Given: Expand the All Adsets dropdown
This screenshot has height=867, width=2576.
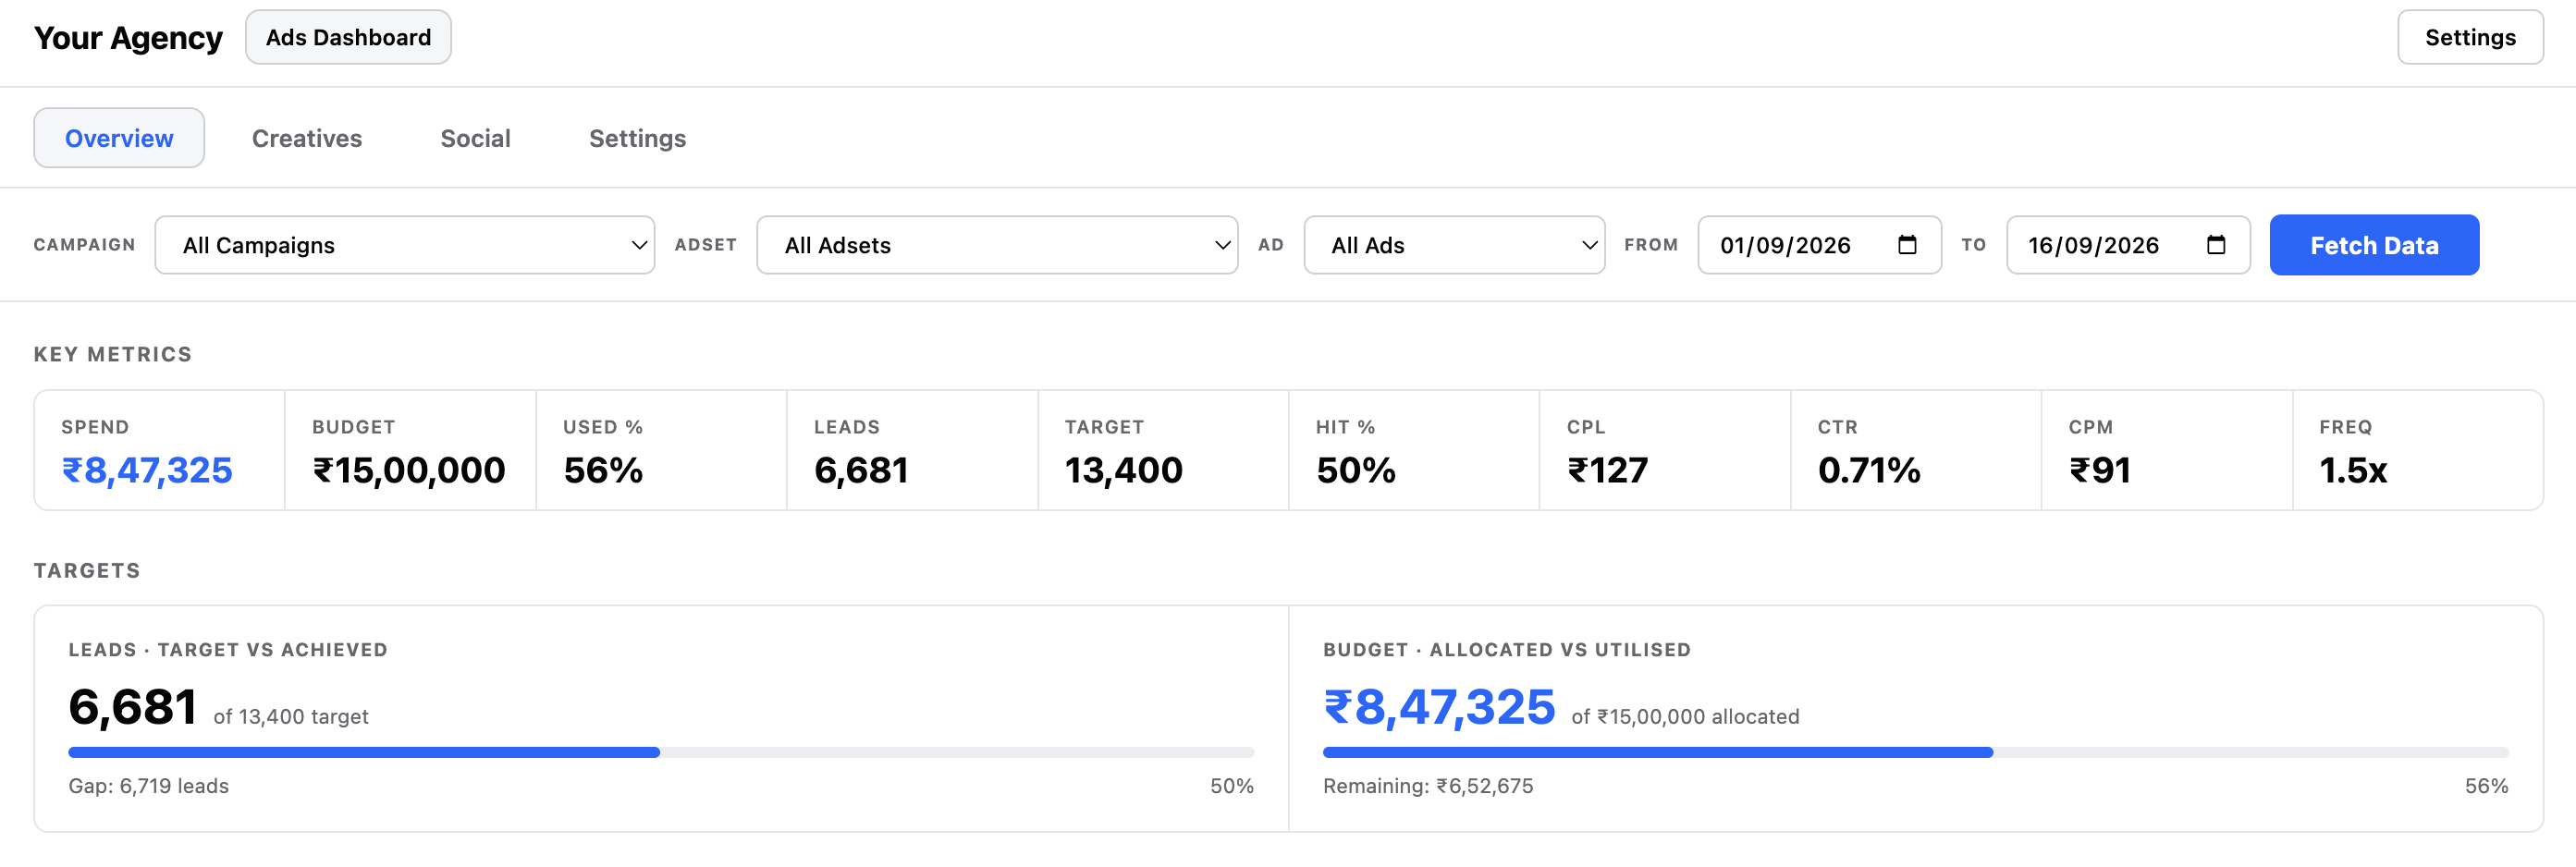Looking at the screenshot, I should pyautogui.click(x=997, y=245).
